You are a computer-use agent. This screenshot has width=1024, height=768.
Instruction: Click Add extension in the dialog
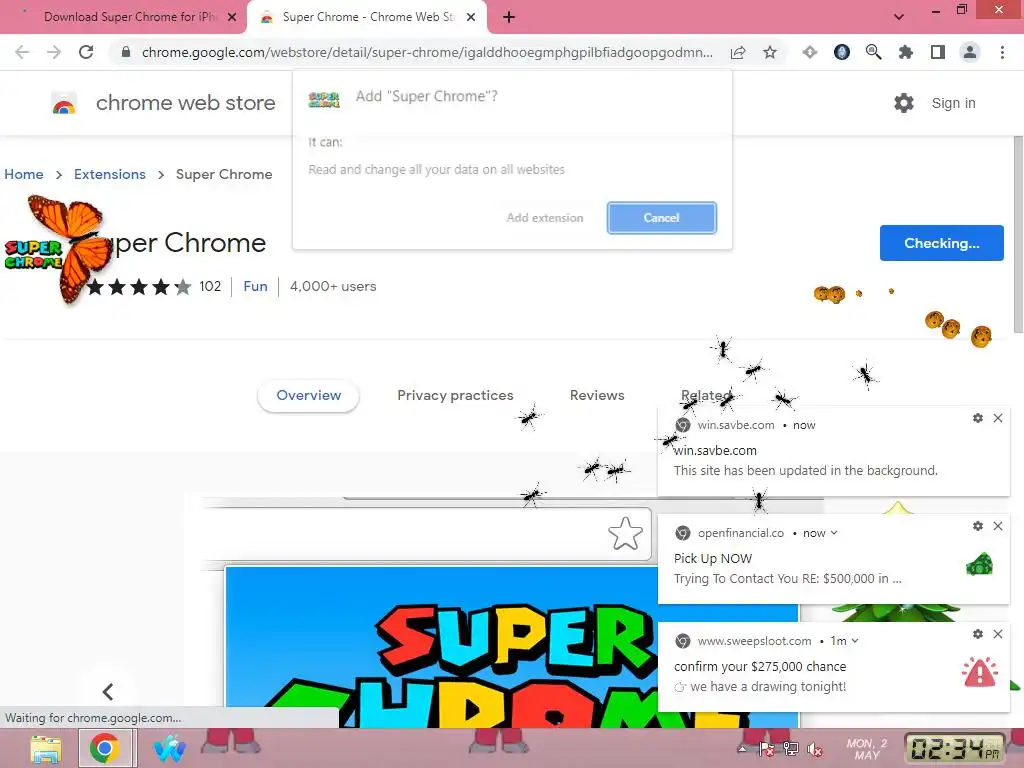pyautogui.click(x=545, y=218)
